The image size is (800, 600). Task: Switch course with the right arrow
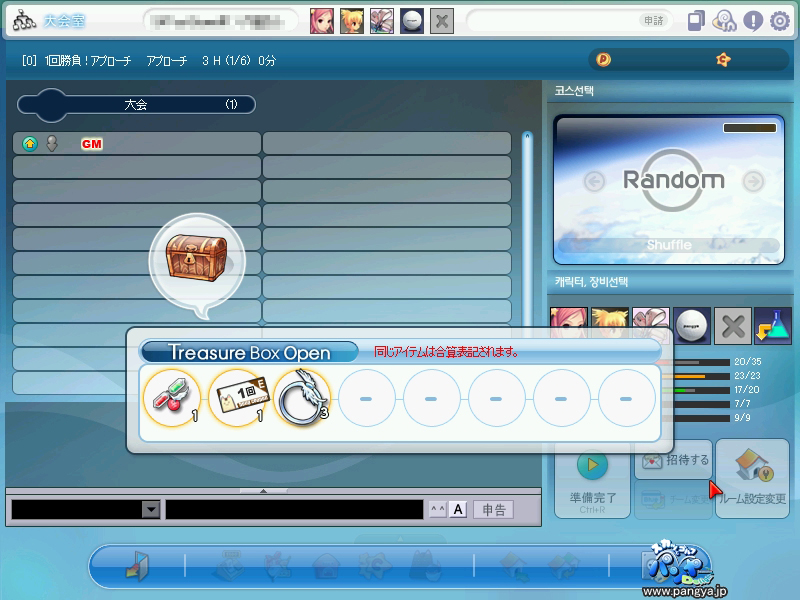click(754, 181)
